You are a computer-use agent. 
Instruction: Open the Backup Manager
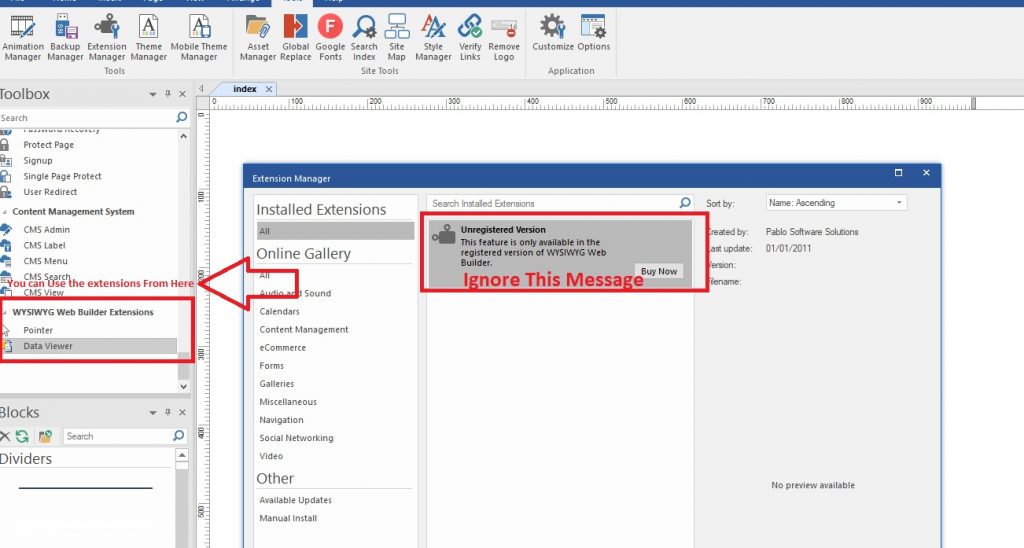[x=65, y=38]
